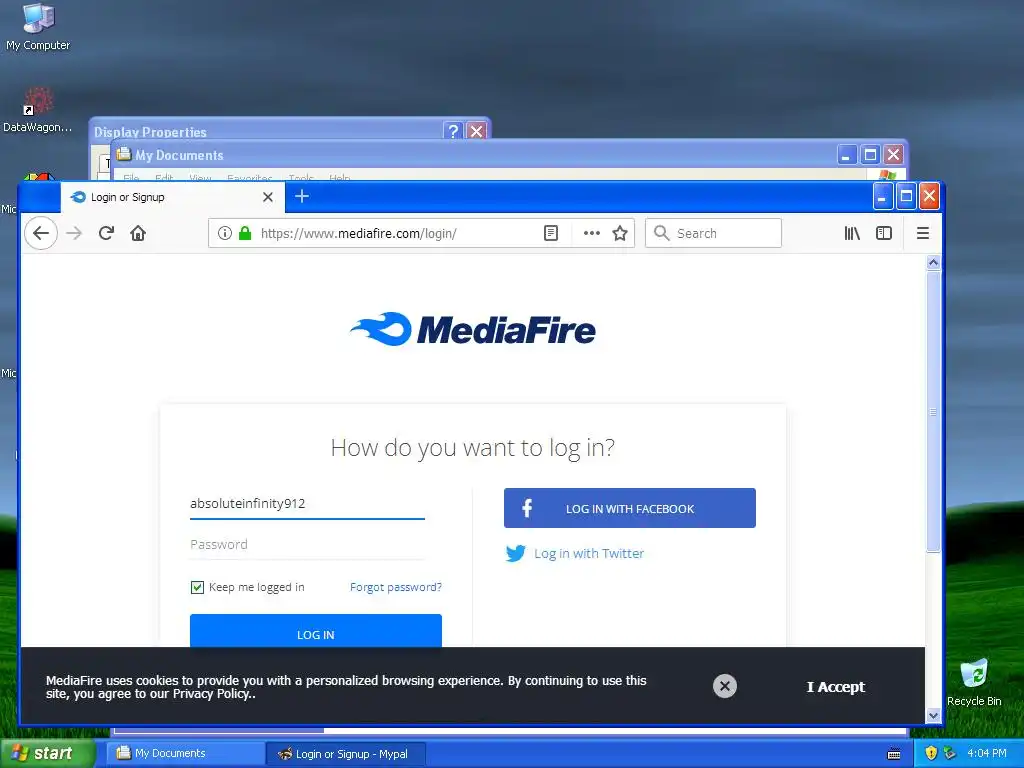The image size is (1024, 768).
Task: Click Display Properties help question button
Action: pos(453,131)
